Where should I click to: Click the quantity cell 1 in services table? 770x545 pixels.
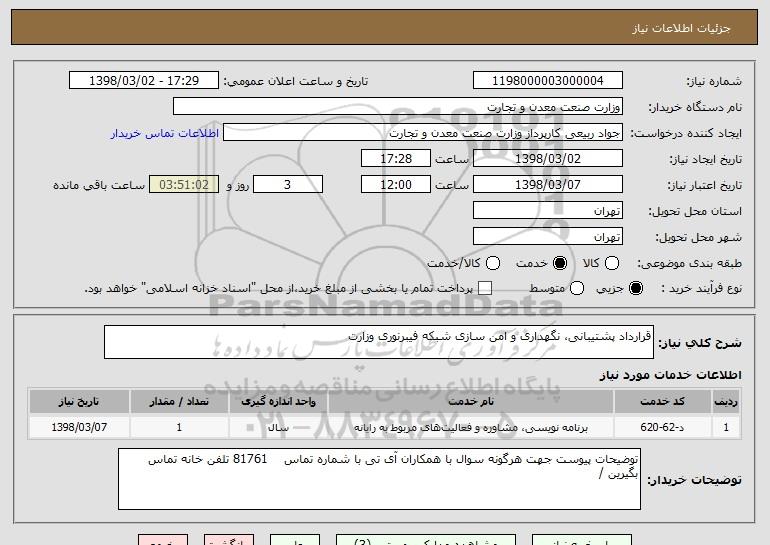click(179, 427)
